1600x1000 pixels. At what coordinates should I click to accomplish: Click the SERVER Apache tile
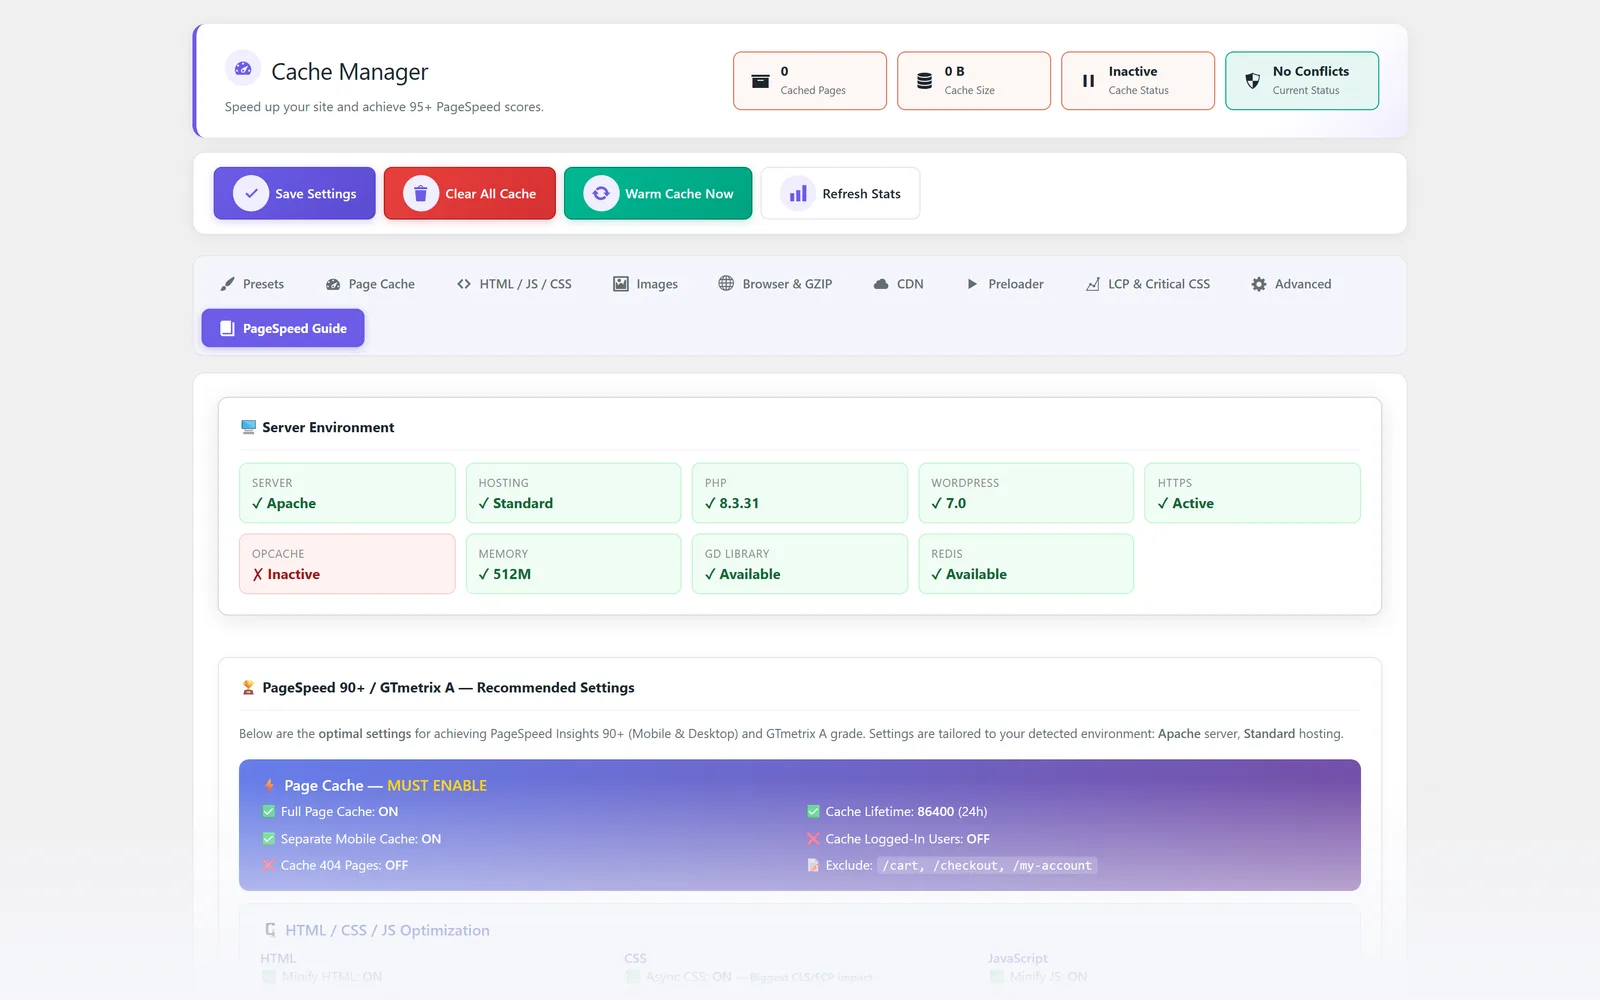[347, 493]
